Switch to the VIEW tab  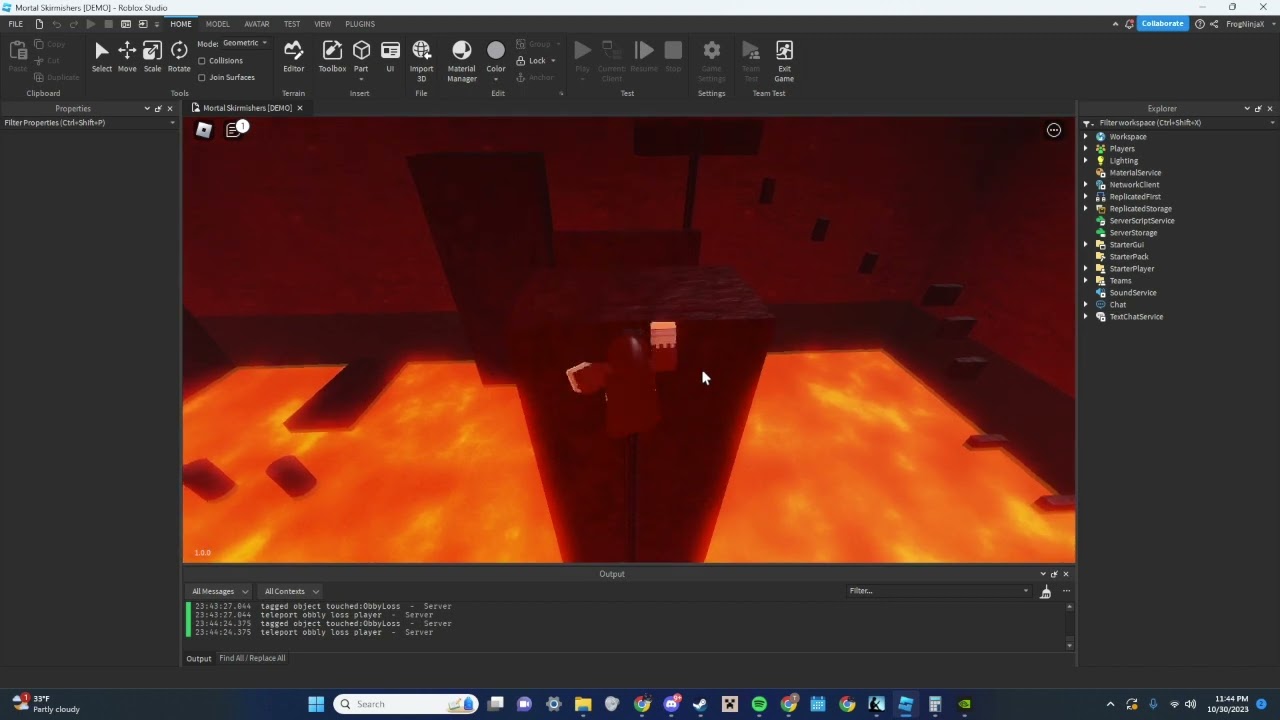322,24
